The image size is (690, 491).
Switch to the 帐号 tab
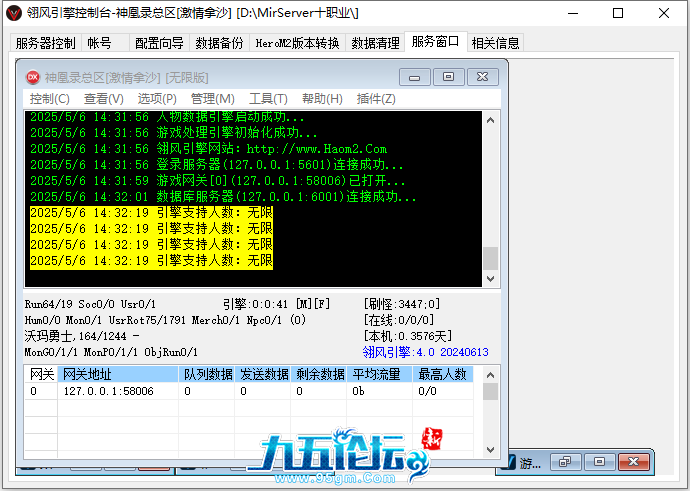(105, 43)
